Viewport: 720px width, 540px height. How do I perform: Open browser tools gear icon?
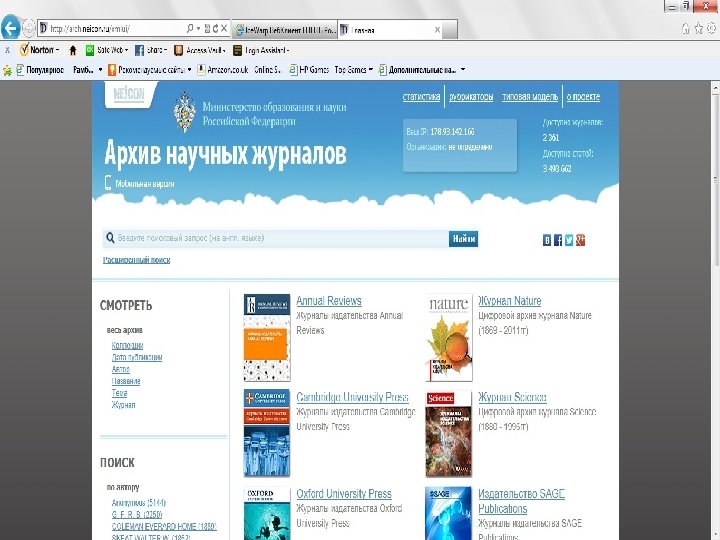click(x=712, y=29)
